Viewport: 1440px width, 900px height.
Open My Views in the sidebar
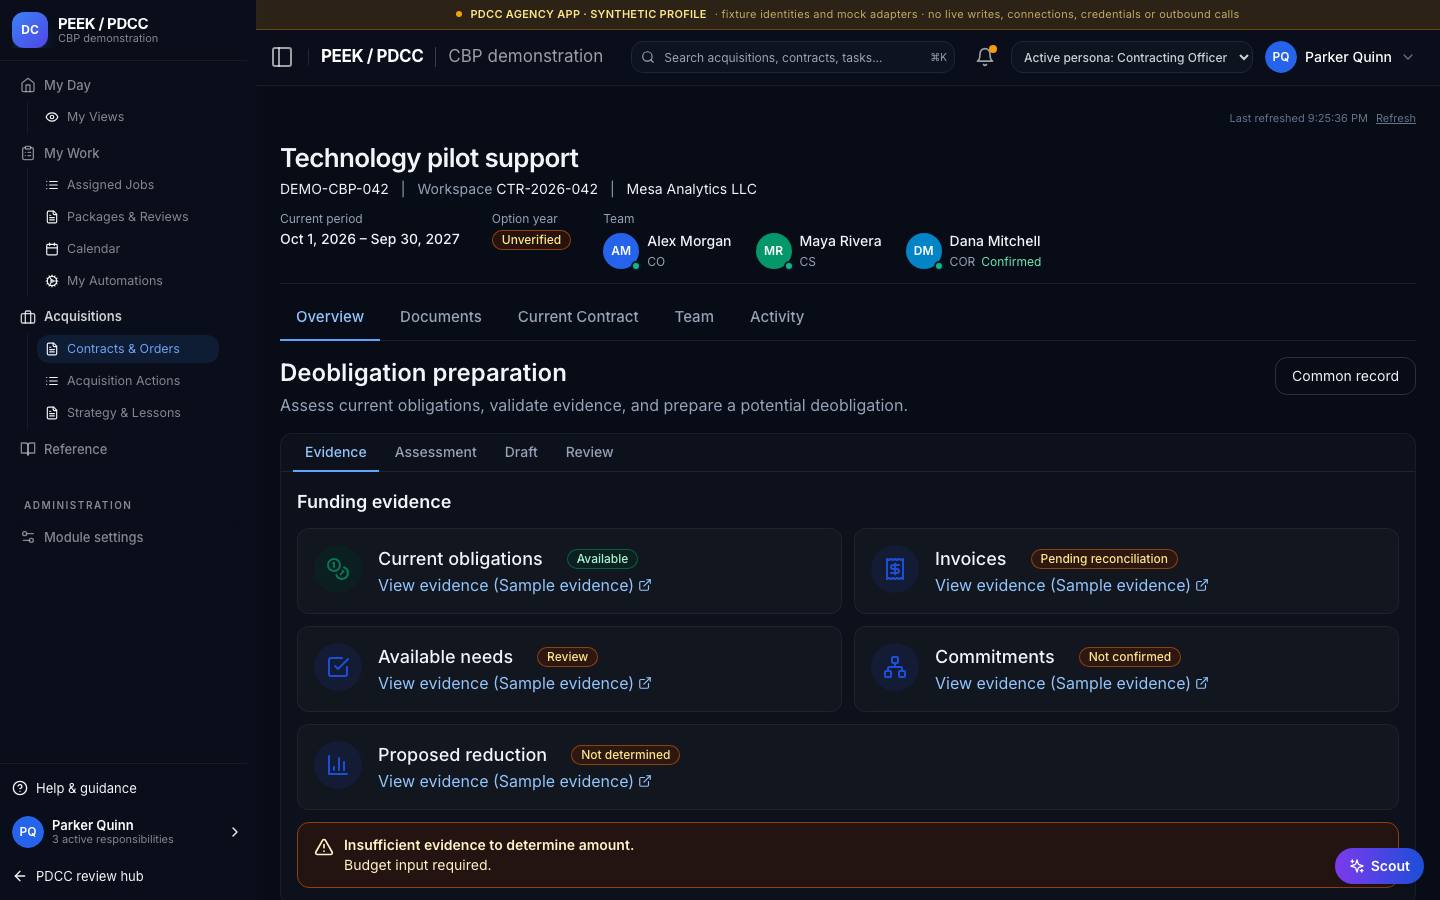[95, 117]
